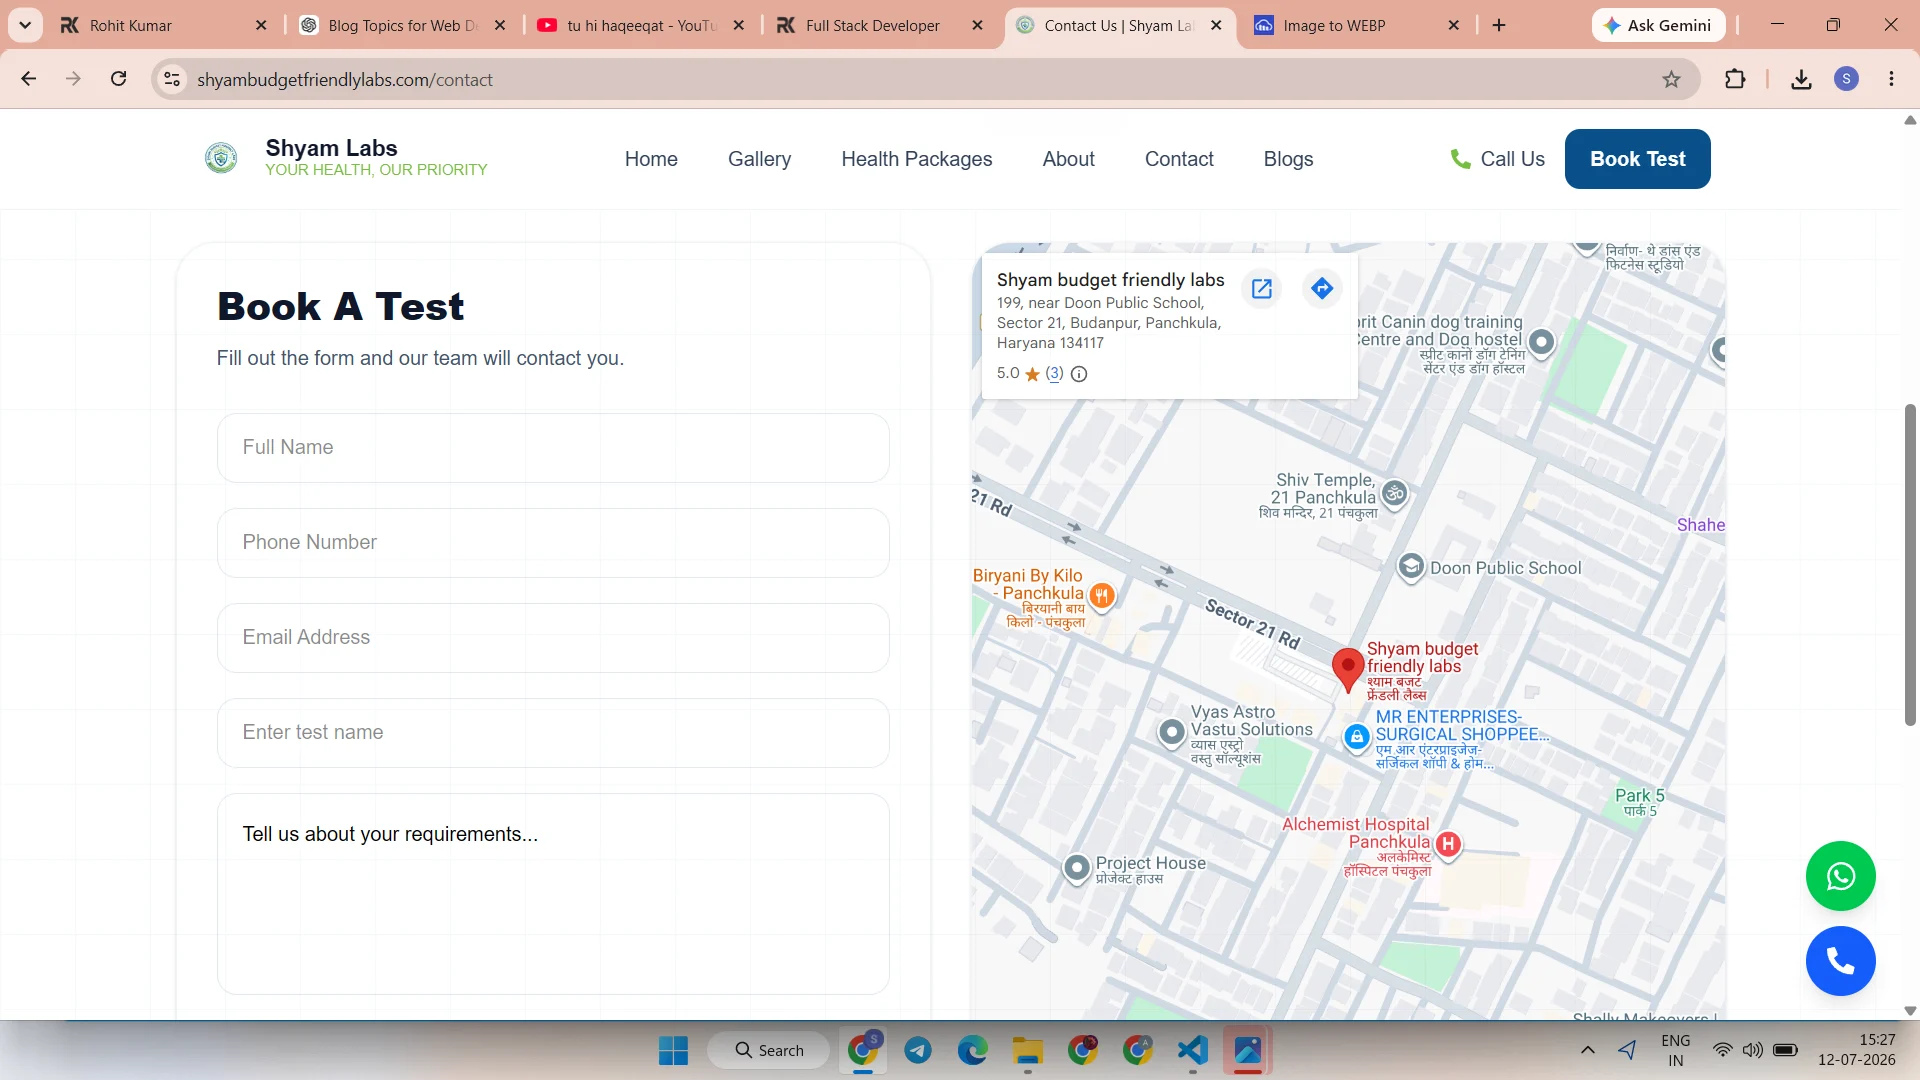Open the Blogs nav link
This screenshot has height=1080, width=1920.
[x=1288, y=159]
